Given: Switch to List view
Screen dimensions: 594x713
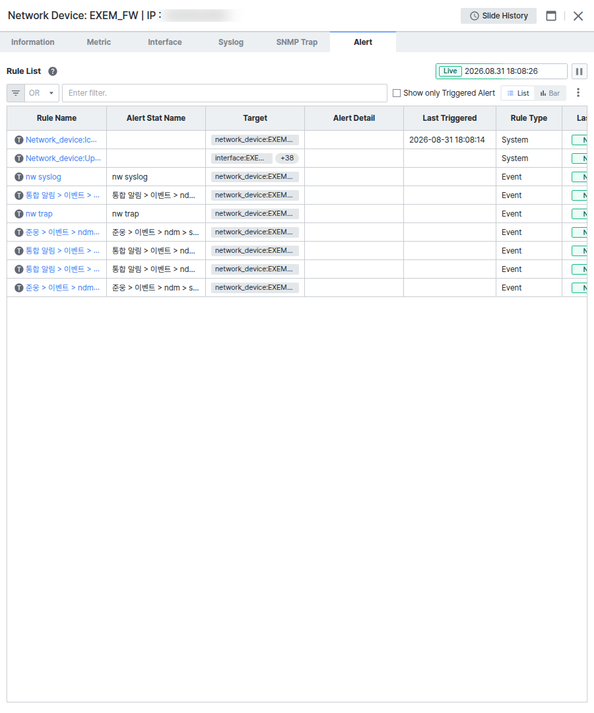Looking at the screenshot, I should coord(518,93).
